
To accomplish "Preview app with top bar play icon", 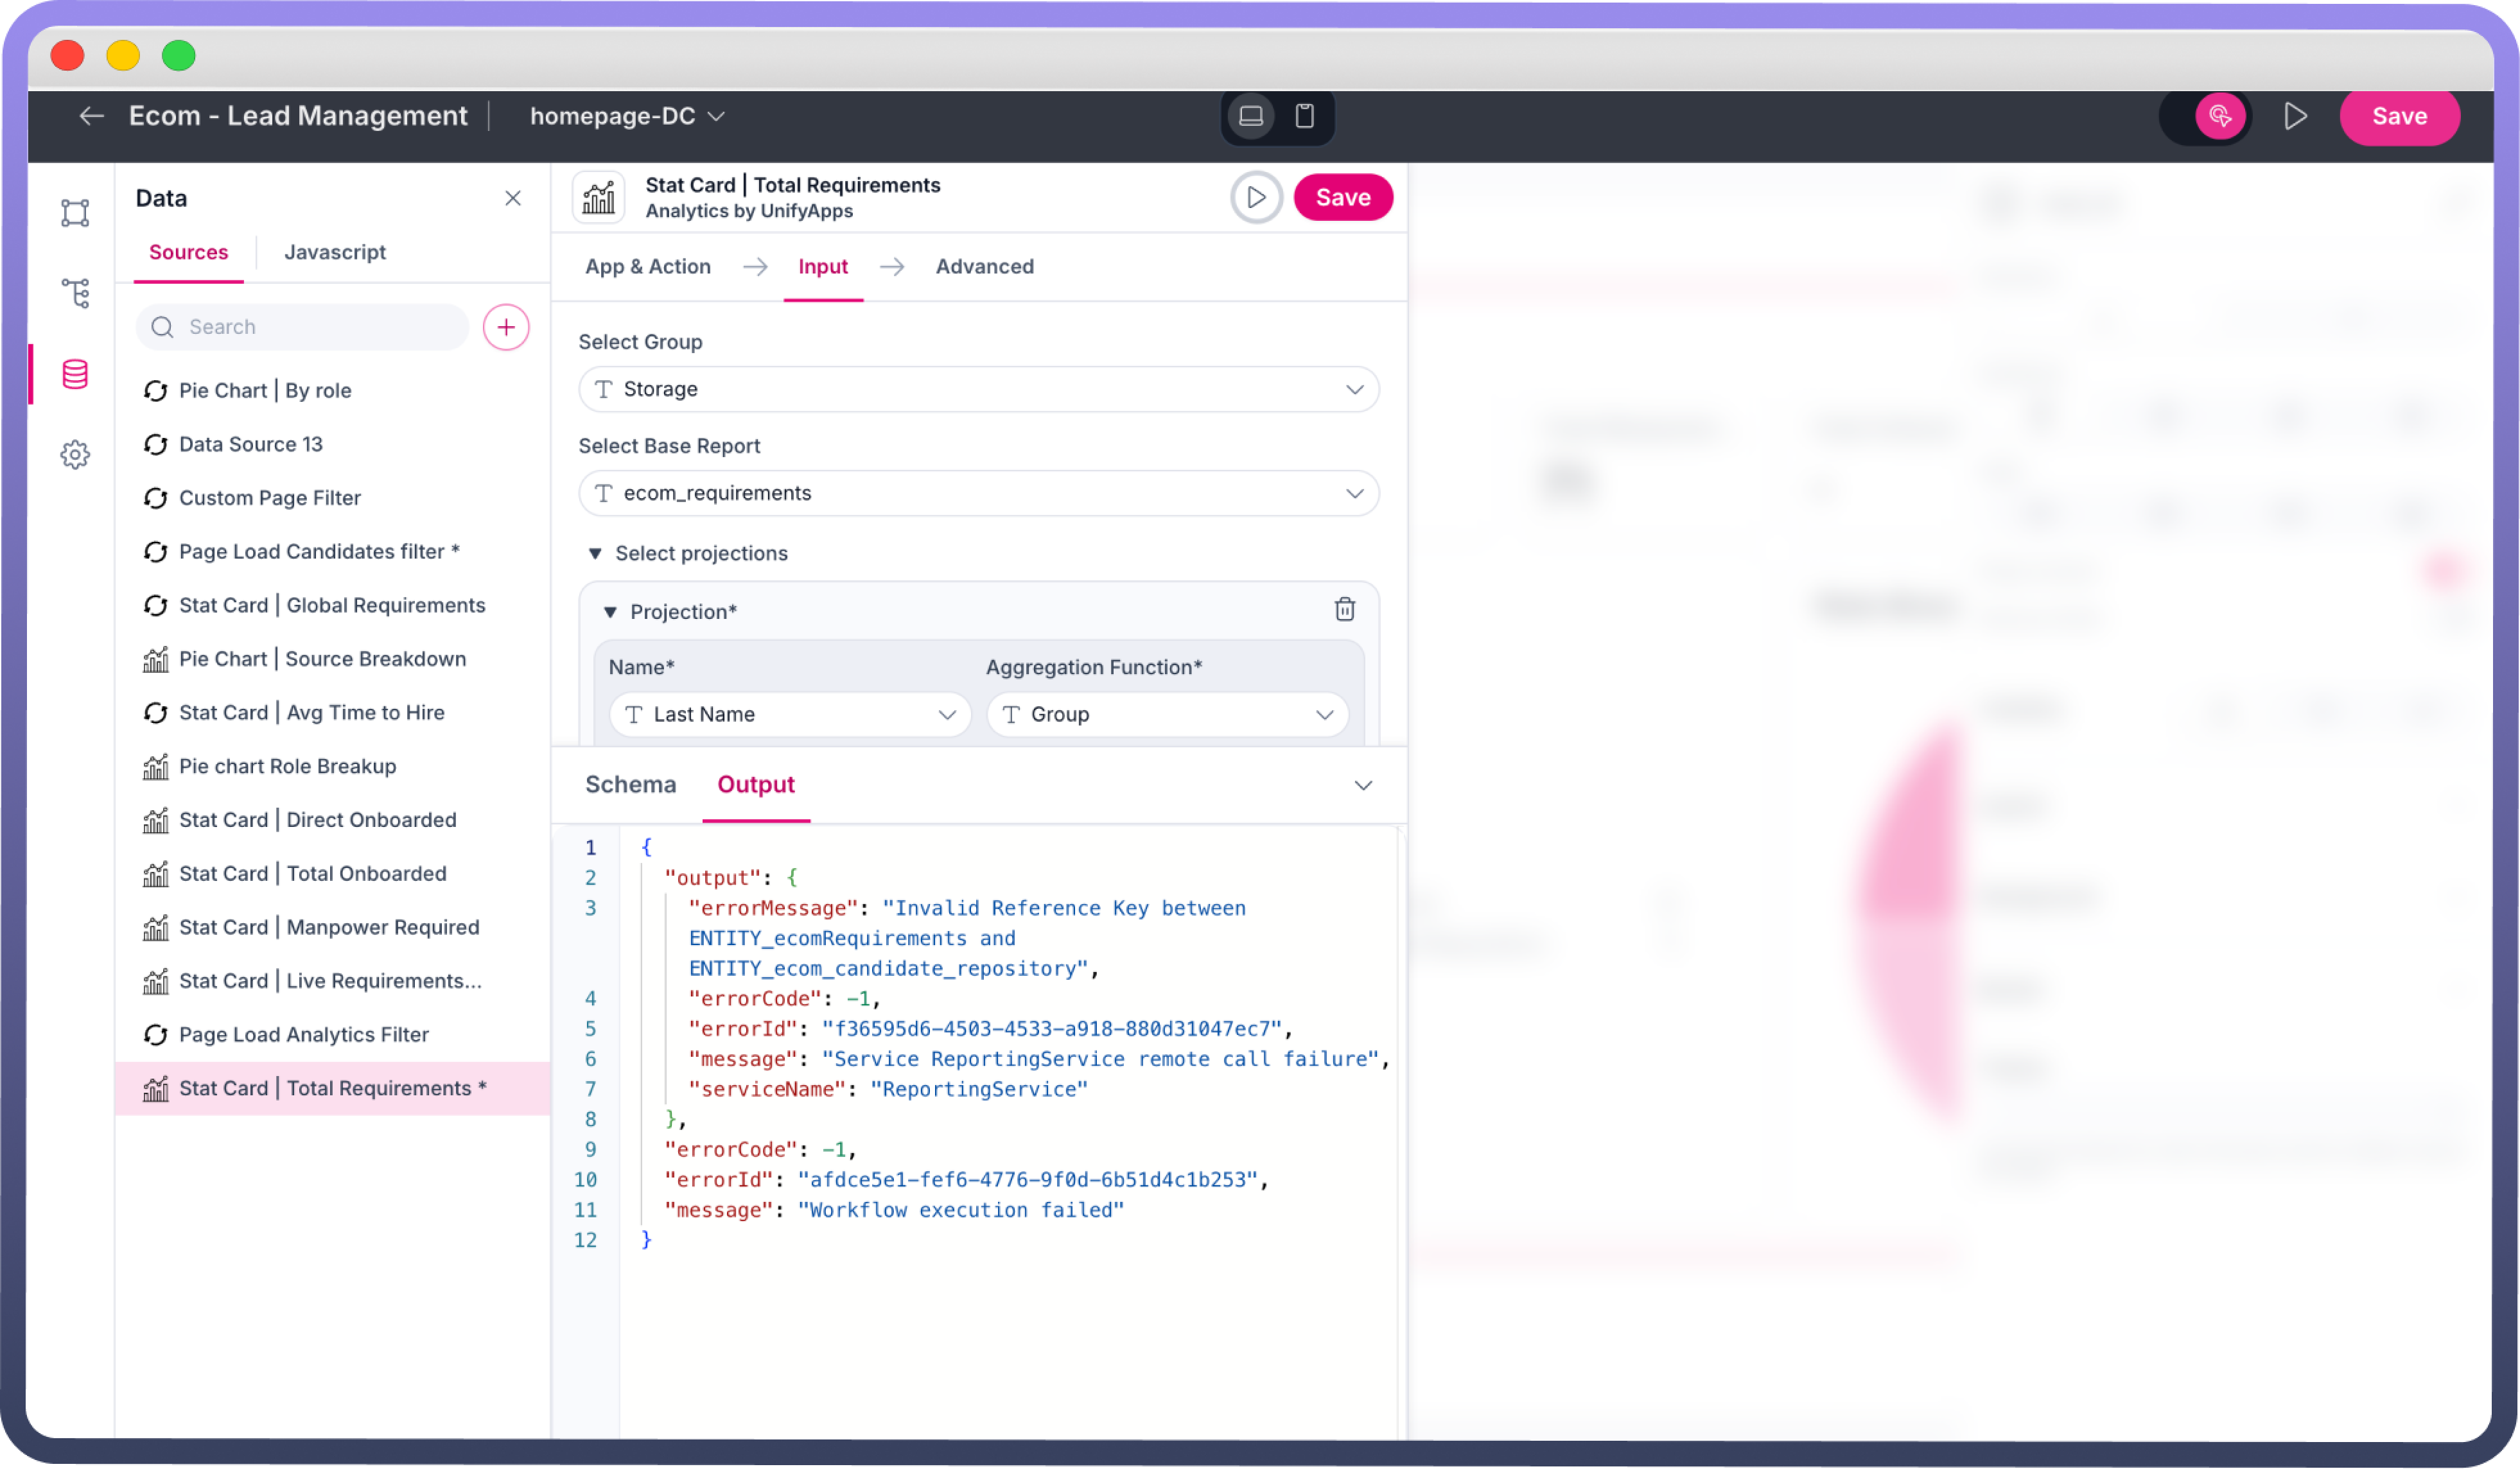I will [x=2295, y=116].
